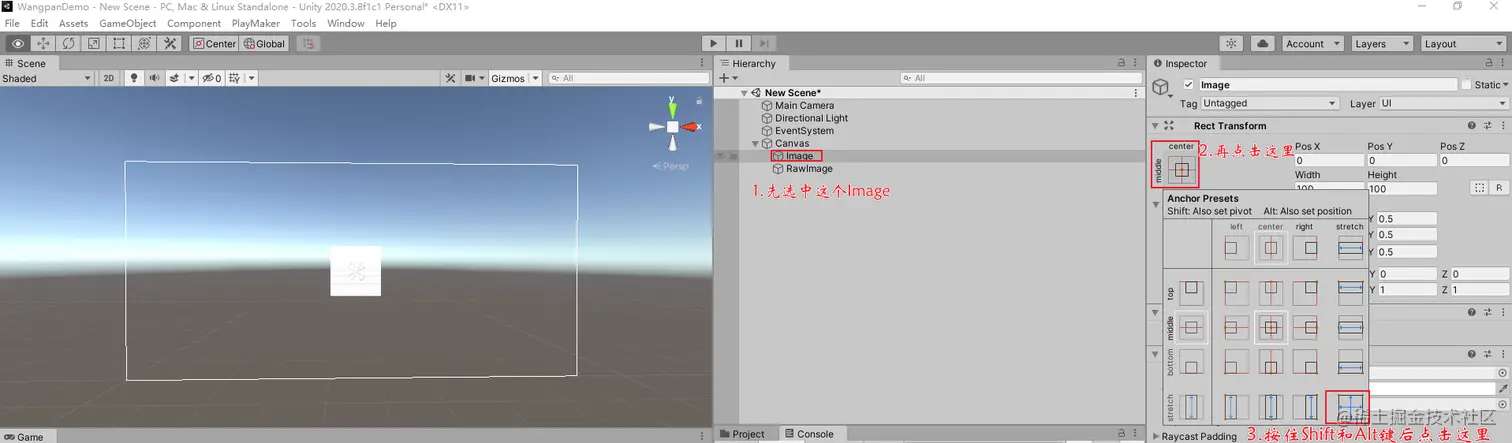The height and width of the screenshot is (443, 1512).
Task: Open the Tag Untagged dropdown
Action: click(x=1269, y=103)
